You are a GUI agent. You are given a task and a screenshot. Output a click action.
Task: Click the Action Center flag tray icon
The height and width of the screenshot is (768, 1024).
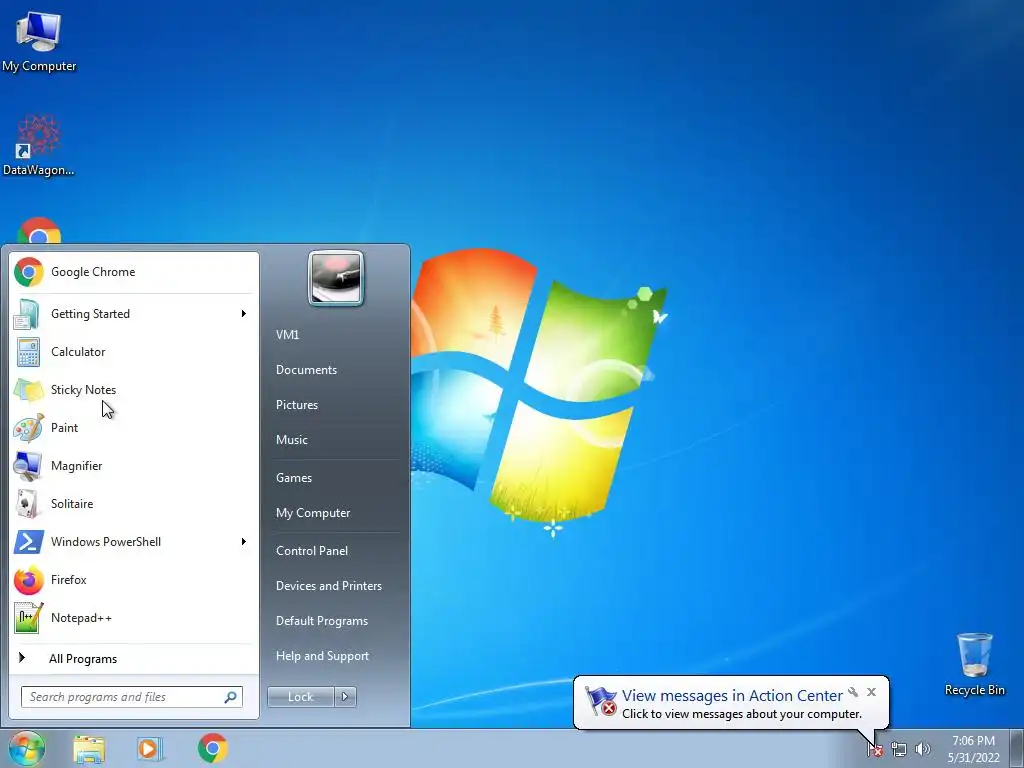pos(874,750)
